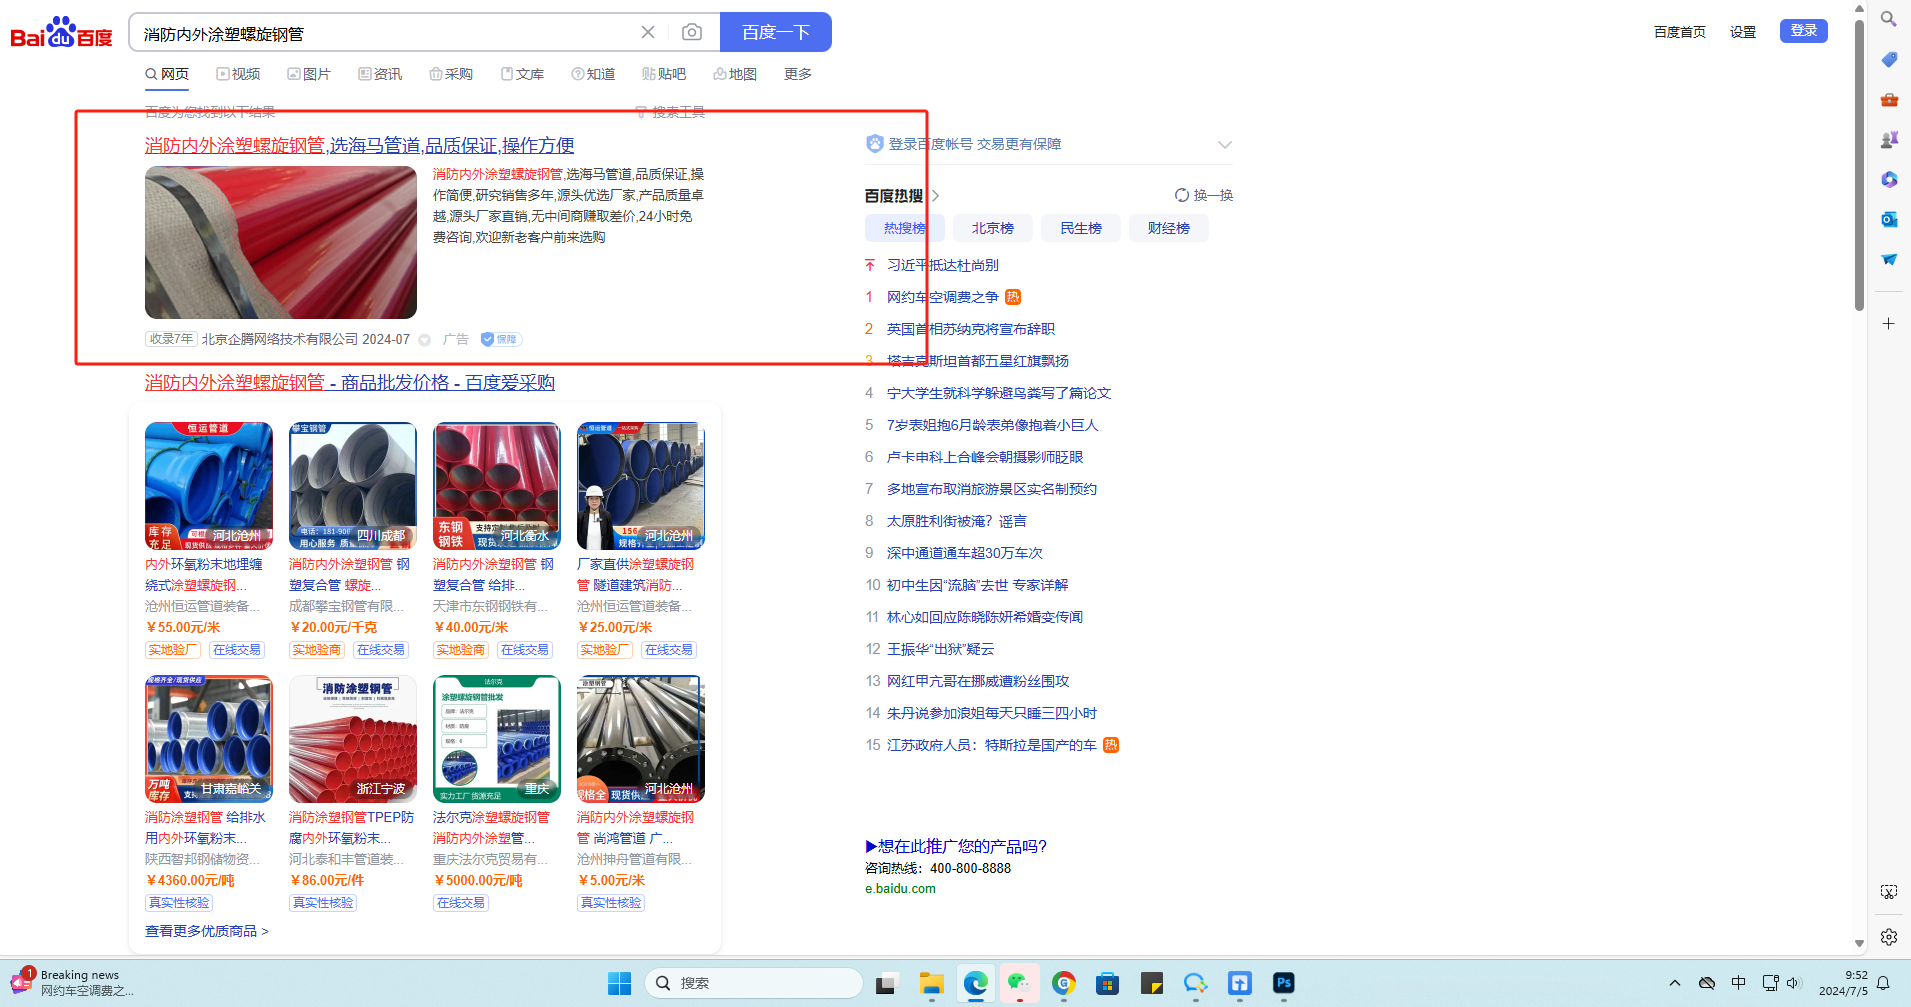The image size is (1911, 1007).
Task: Open Microsoft 365 icon in Edge sidebar
Action: tap(1888, 179)
